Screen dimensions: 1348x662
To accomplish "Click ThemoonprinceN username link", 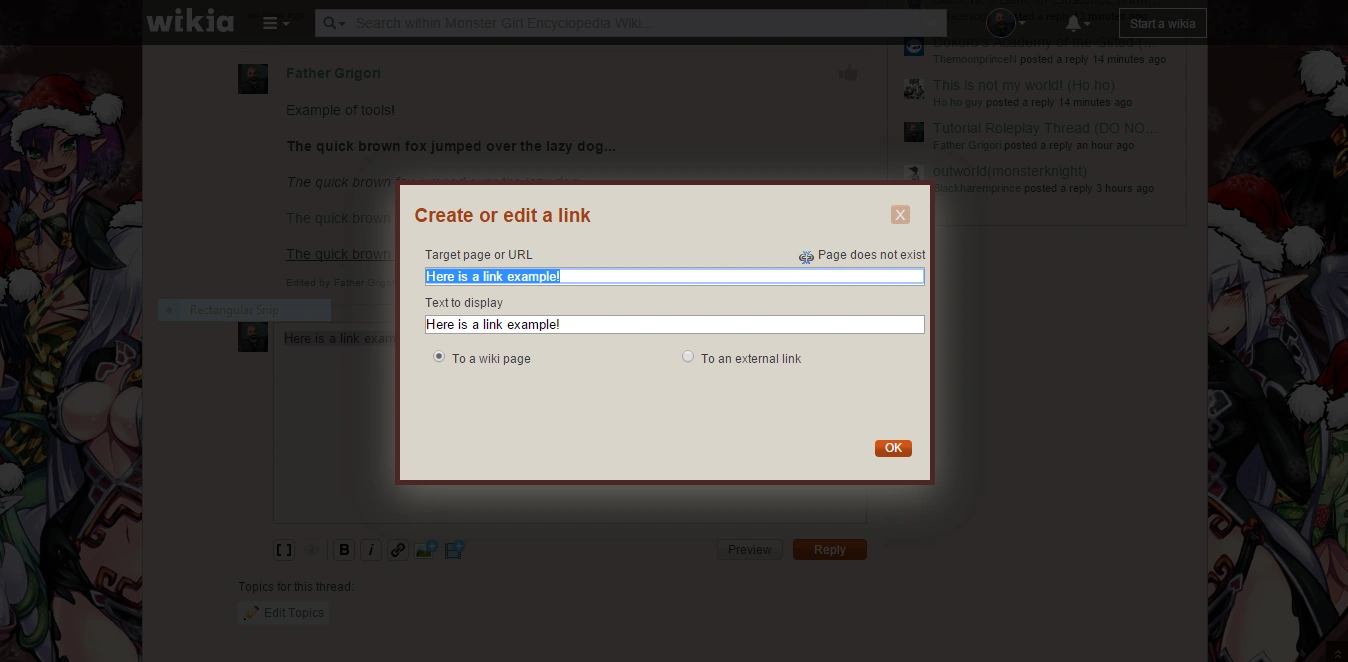I will [x=974, y=60].
